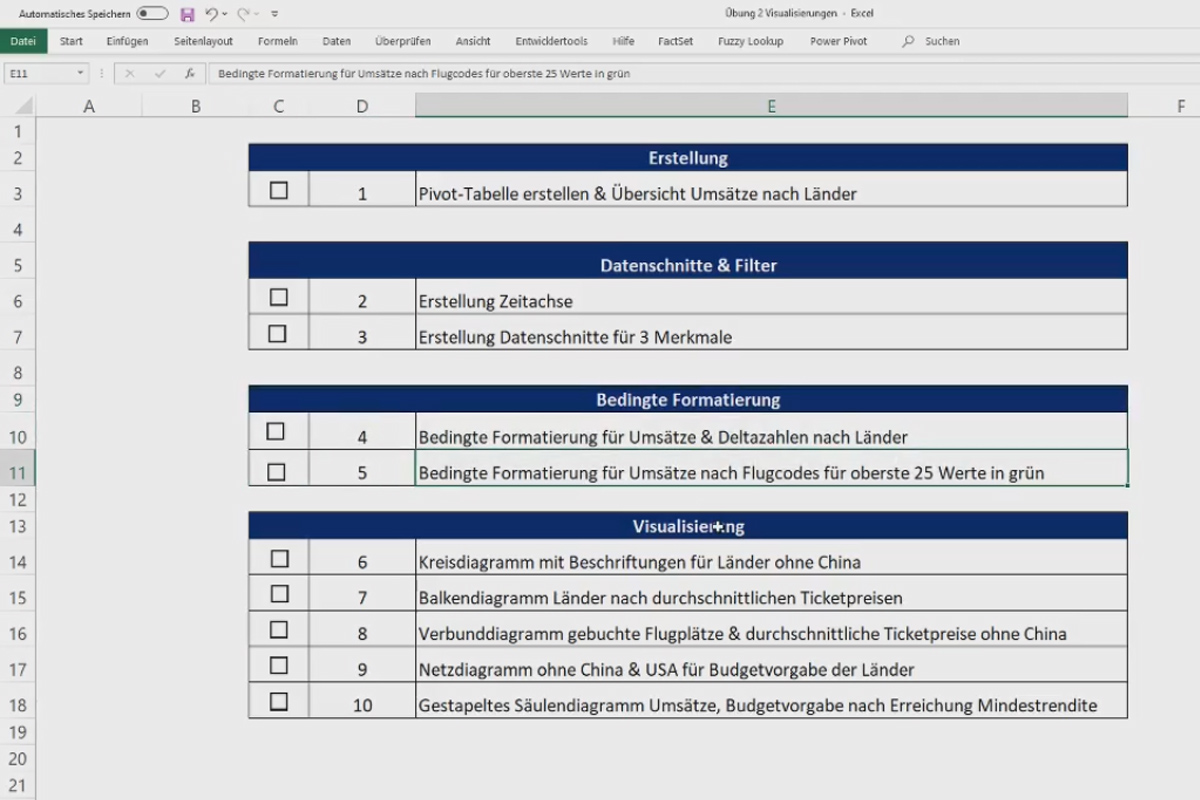
Task: Select row 11 header
Action: pos(18,472)
